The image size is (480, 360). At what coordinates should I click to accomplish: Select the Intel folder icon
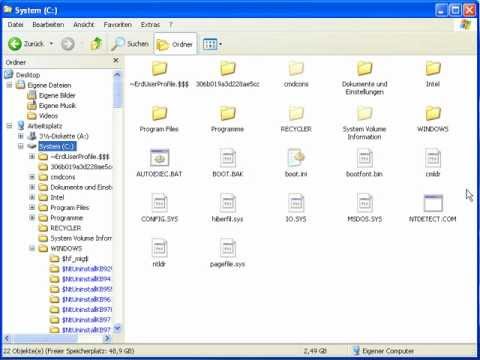click(x=433, y=68)
